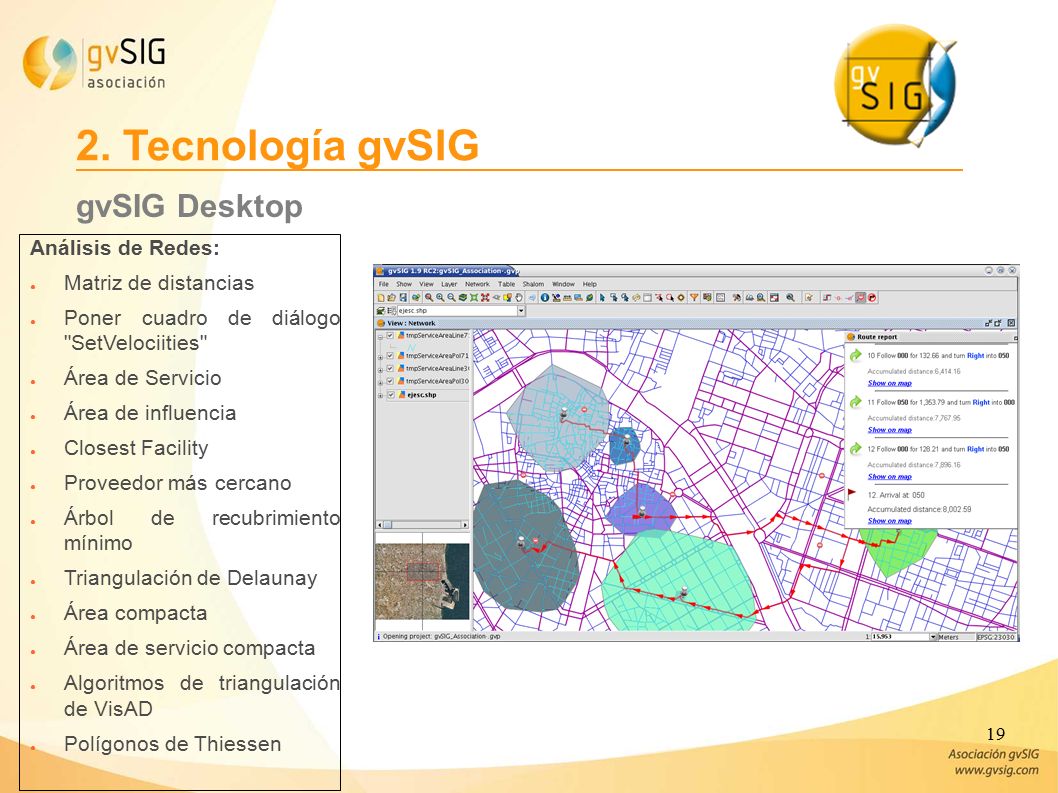The height and width of the screenshot is (793, 1058).
Task: Click the network Route stair-shaped icon
Action: pos(827,298)
